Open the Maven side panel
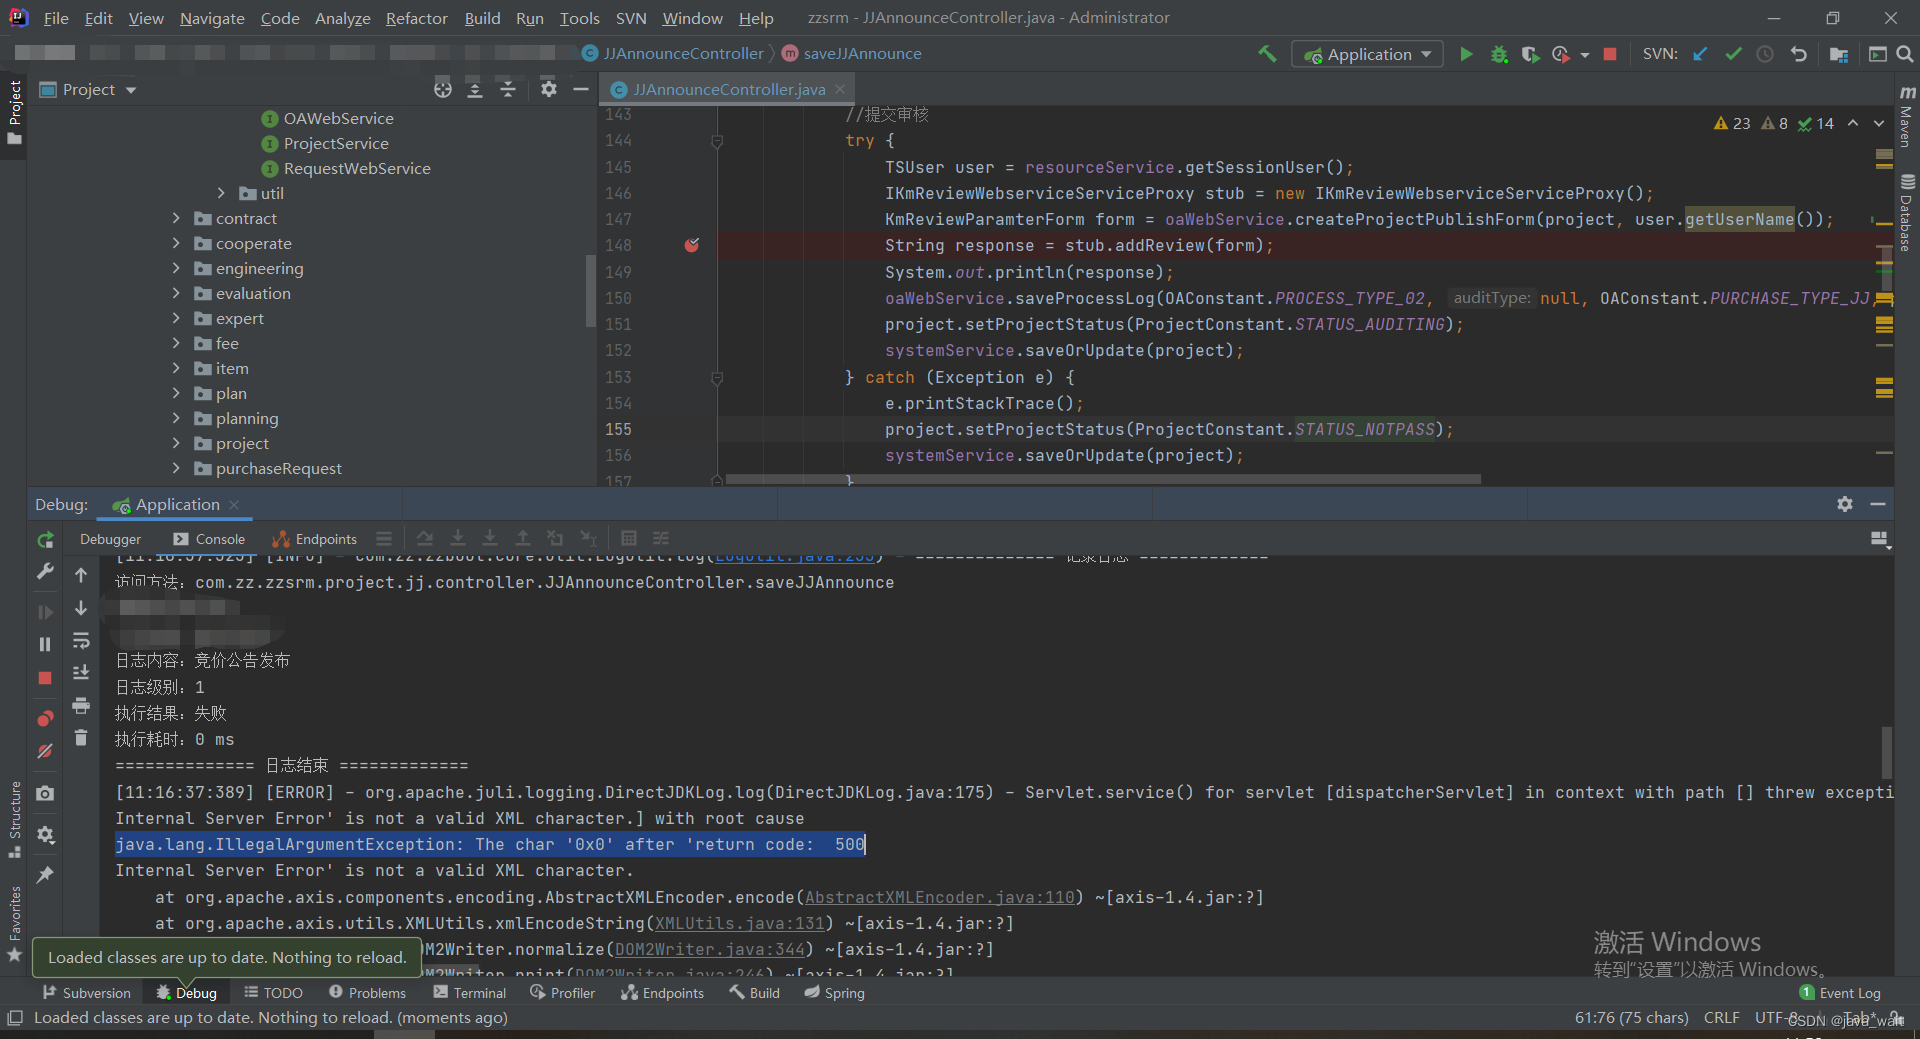The width and height of the screenshot is (1920, 1039). tap(1907, 117)
